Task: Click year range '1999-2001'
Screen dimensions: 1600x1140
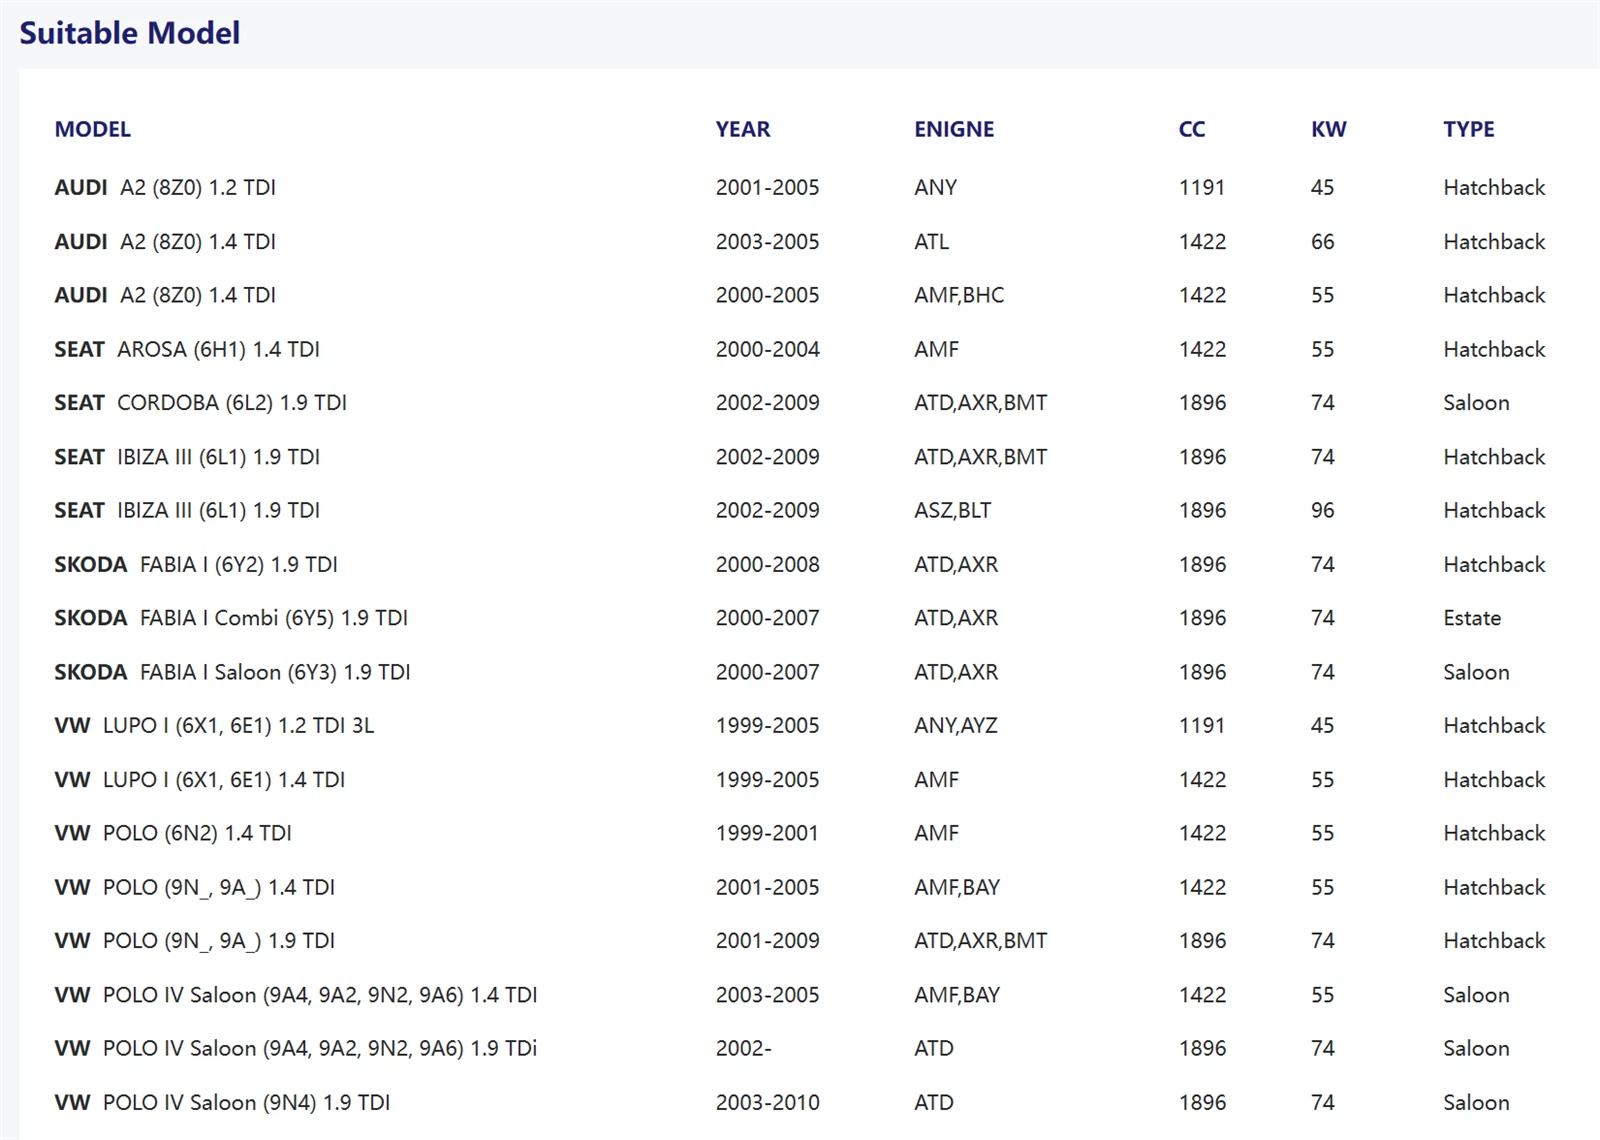Action: (x=767, y=833)
